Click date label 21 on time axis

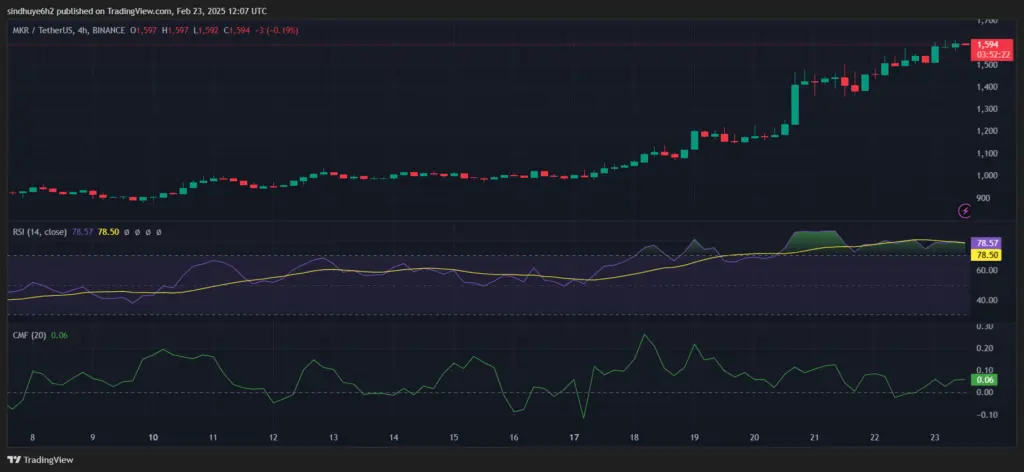814,438
